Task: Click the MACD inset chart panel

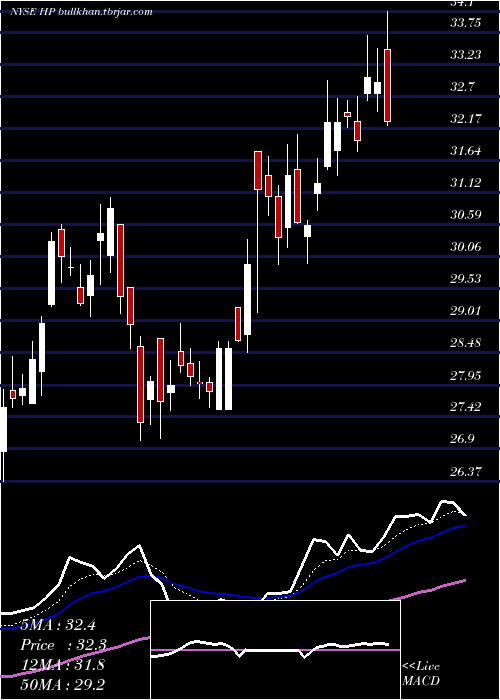Action: pyautogui.click(x=275, y=650)
